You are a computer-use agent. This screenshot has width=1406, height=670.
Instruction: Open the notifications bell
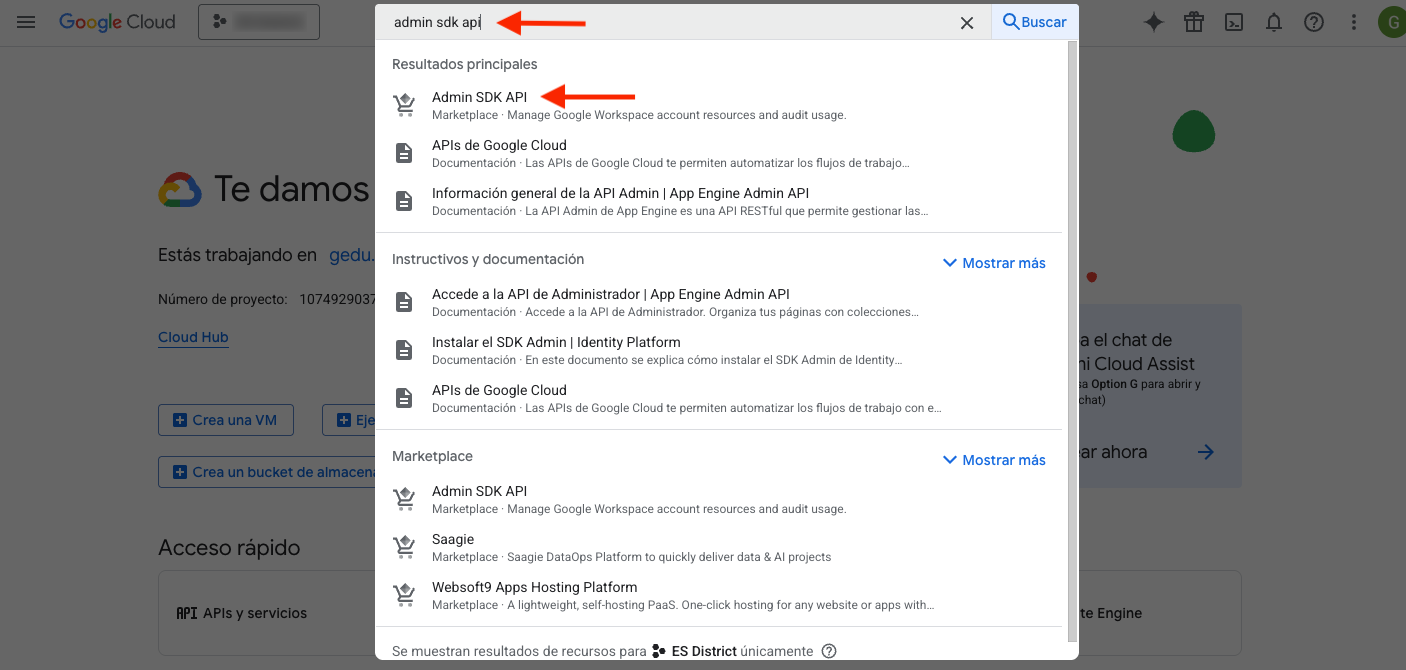click(1274, 22)
